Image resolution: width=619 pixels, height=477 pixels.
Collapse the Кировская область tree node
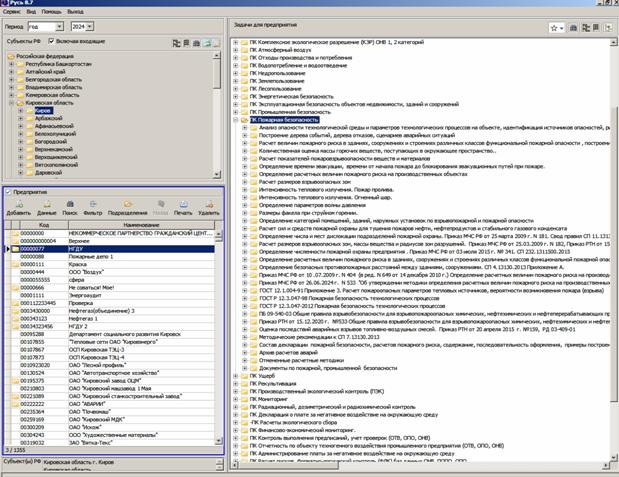pos(11,103)
